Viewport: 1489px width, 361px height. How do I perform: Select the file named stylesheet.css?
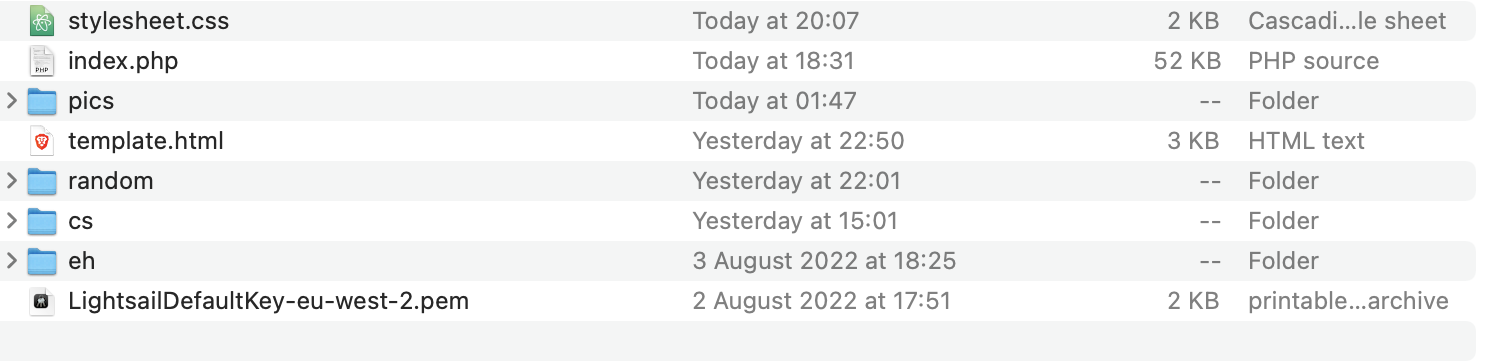point(148,21)
